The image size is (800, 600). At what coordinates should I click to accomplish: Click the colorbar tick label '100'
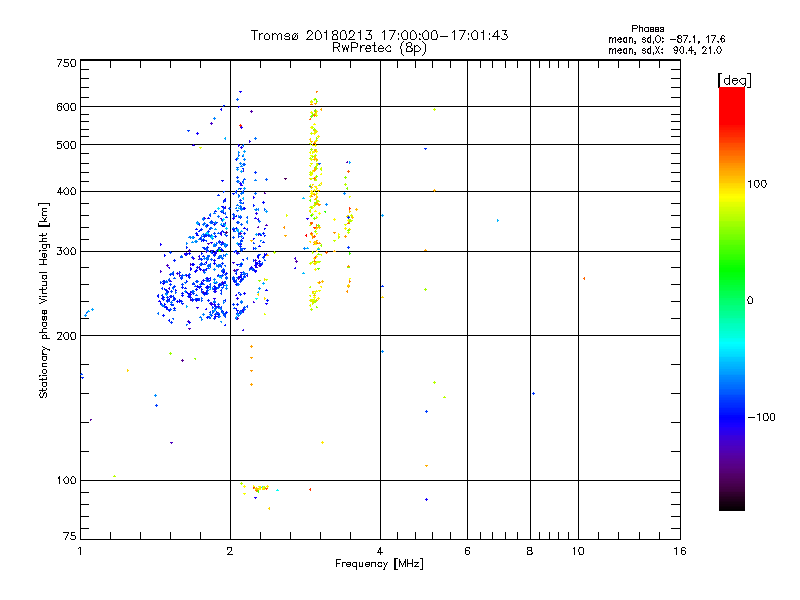[757, 184]
